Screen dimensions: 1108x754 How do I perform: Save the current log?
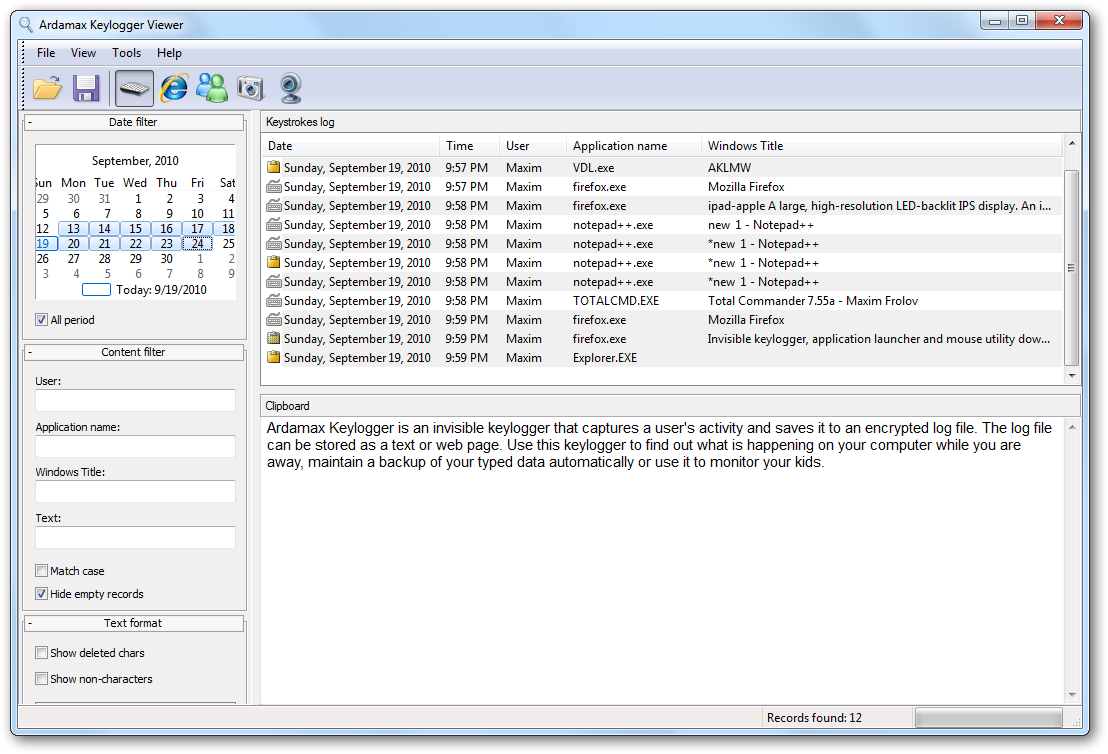87,88
